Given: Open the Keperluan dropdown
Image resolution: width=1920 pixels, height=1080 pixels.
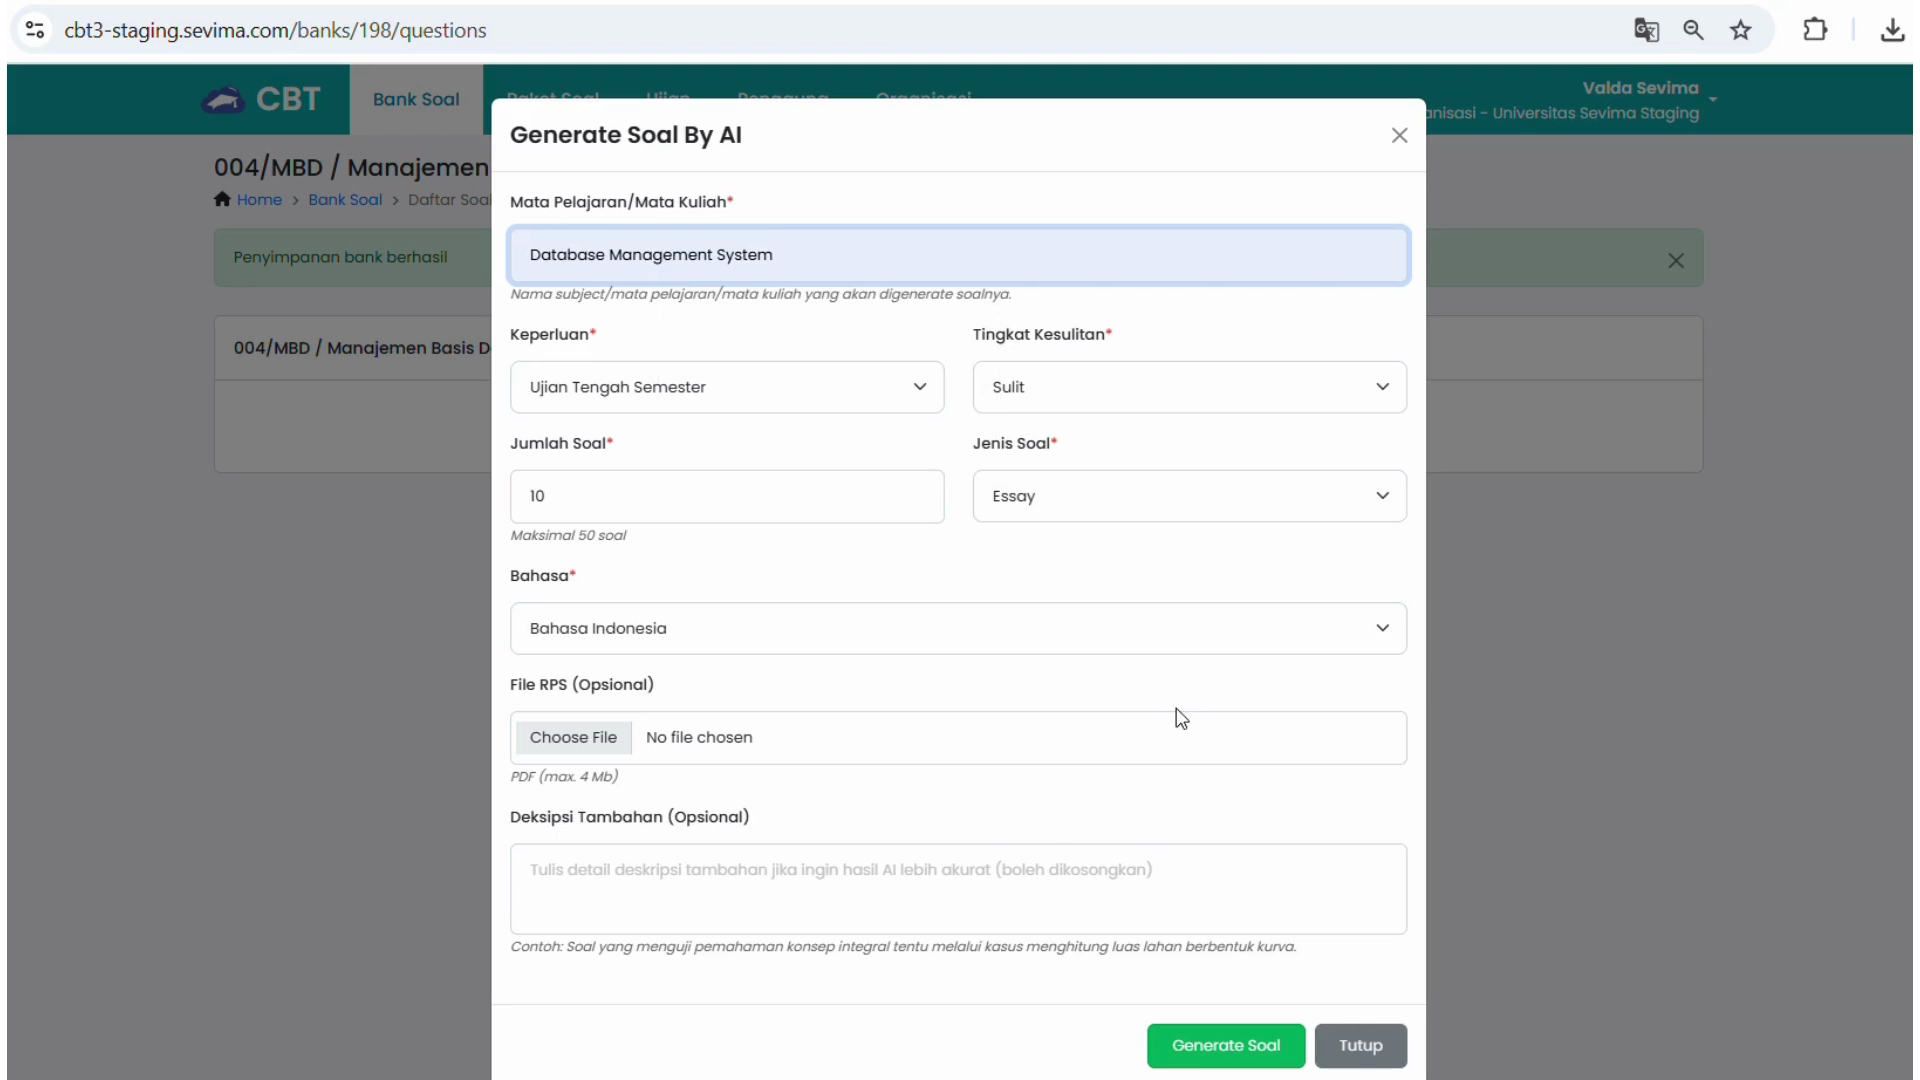Looking at the screenshot, I should pyautogui.click(x=727, y=387).
